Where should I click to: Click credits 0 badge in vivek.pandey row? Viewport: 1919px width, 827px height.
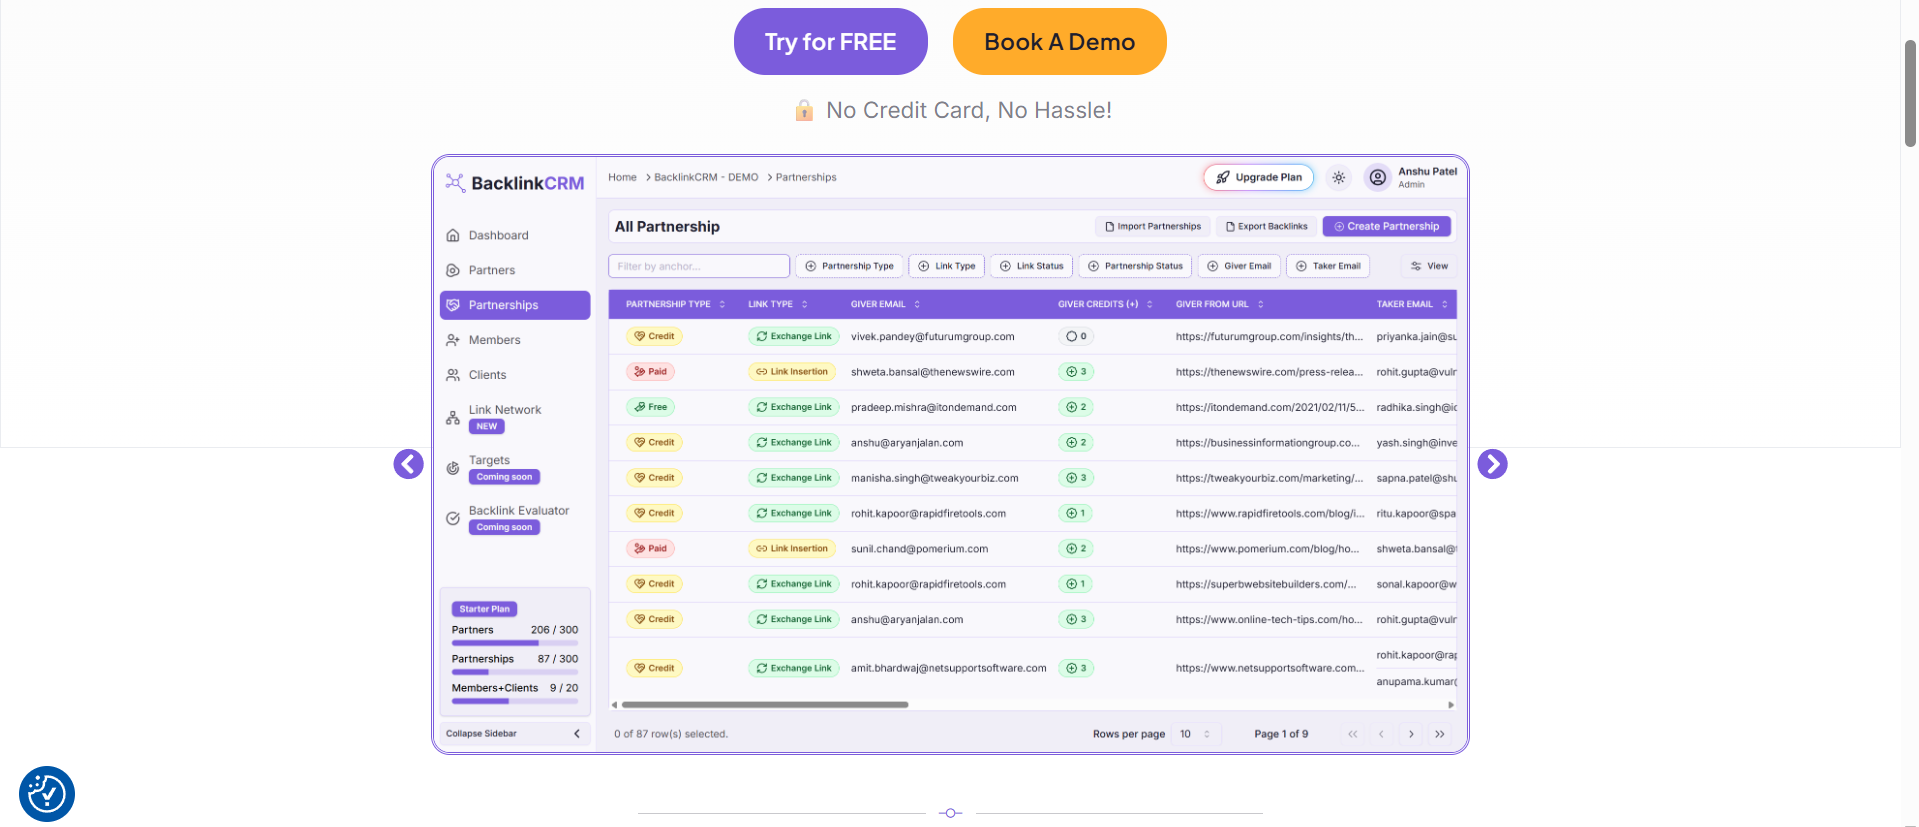pos(1076,336)
